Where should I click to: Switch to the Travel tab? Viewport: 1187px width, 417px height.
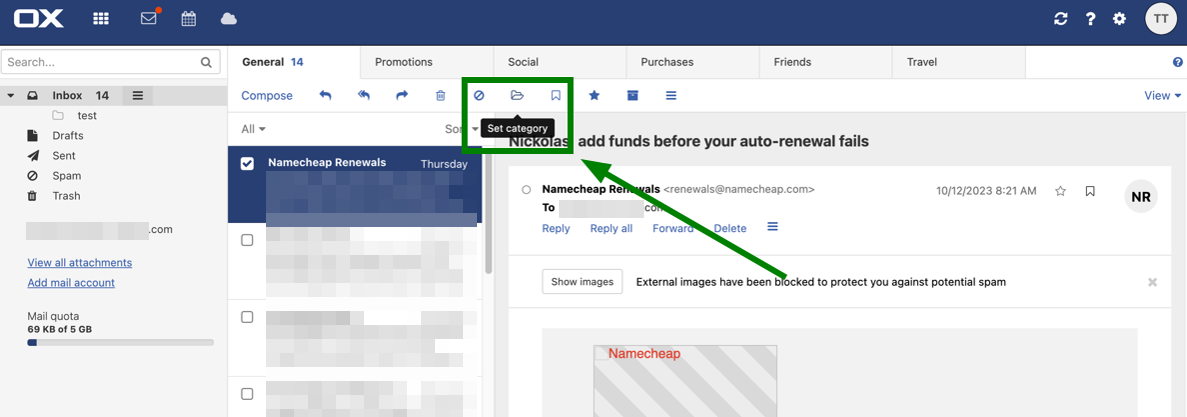[x=958, y=62]
